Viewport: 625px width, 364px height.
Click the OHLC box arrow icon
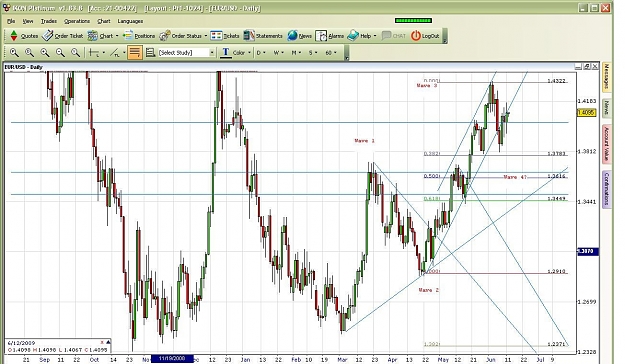point(108,342)
